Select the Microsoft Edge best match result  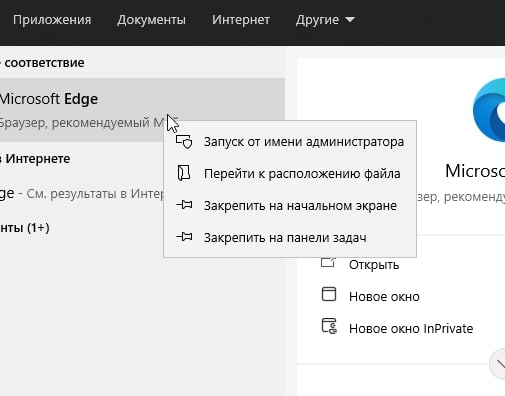[142, 110]
